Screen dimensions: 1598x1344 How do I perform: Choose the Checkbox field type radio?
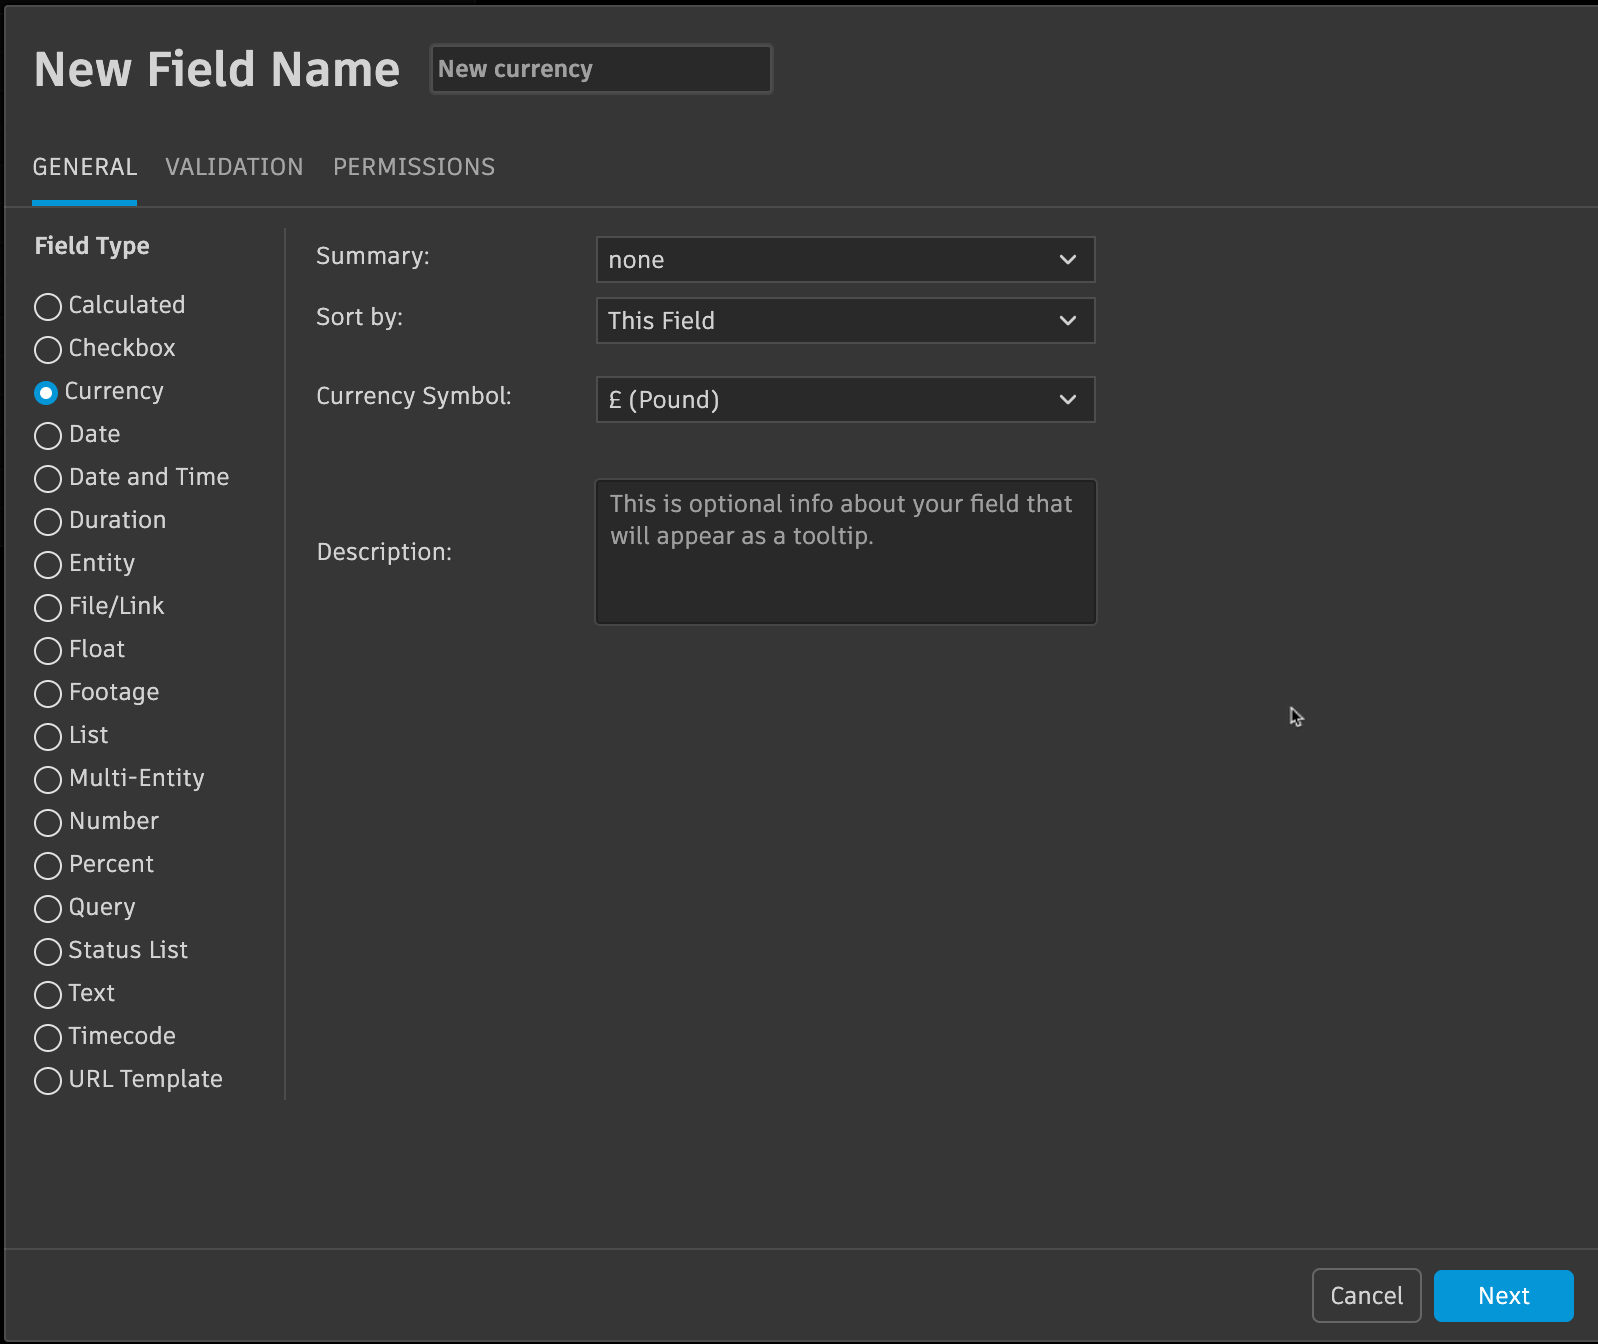coord(48,350)
